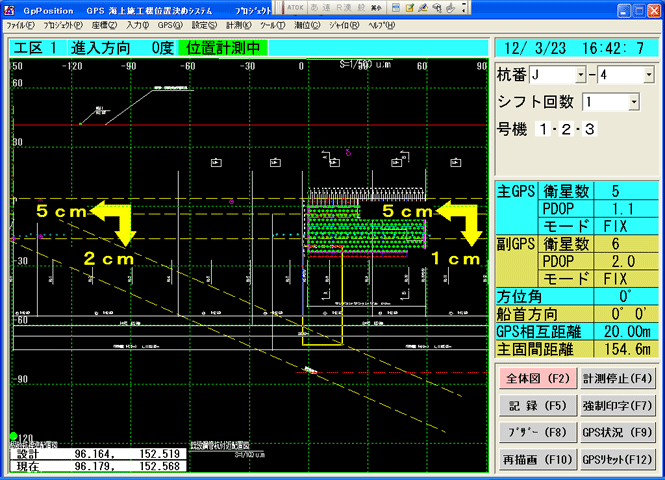The height and width of the screenshot is (480, 665).
Task: Click the 再描画 (F10) redraw button
Action: tap(536, 460)
